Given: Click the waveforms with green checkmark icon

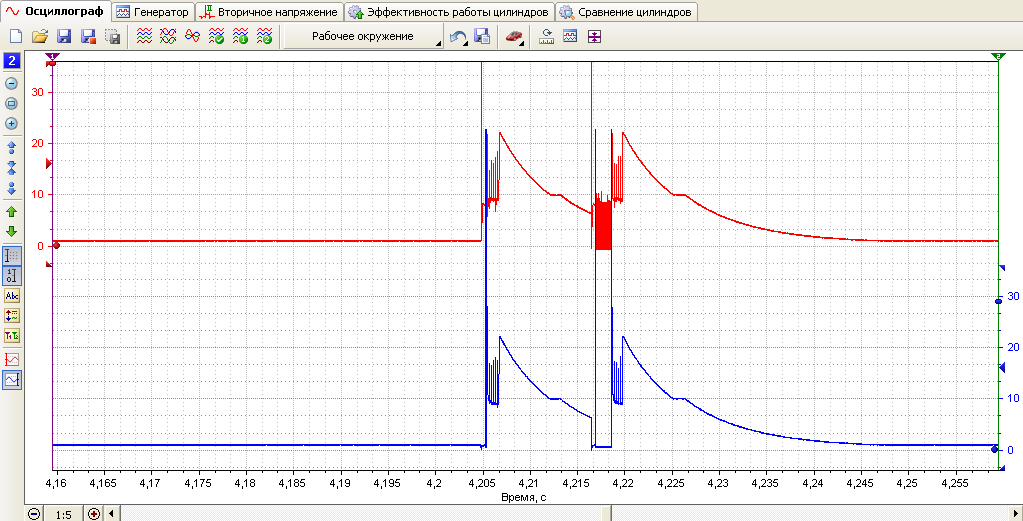Looking at the screenshot, I should pos(216,37).
